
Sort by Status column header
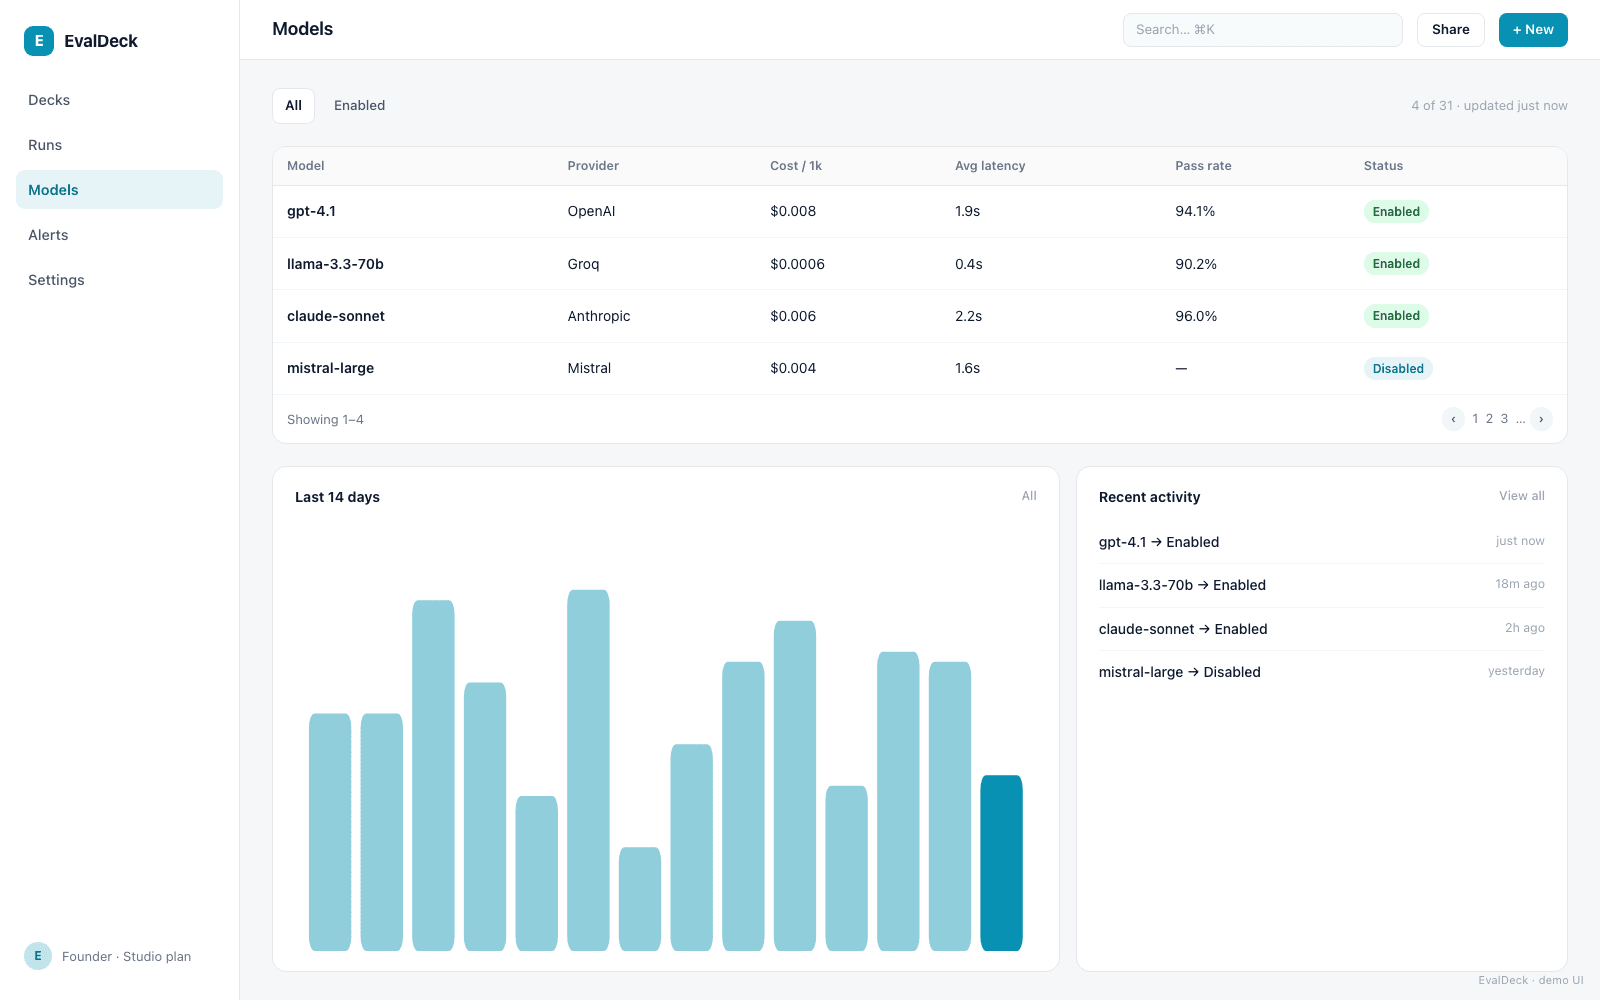pos(1383,166)
